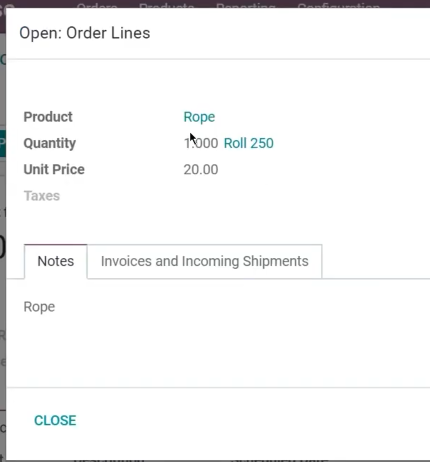
Task: Open the Reporting menu in top bar
Action: click(246, 5)
